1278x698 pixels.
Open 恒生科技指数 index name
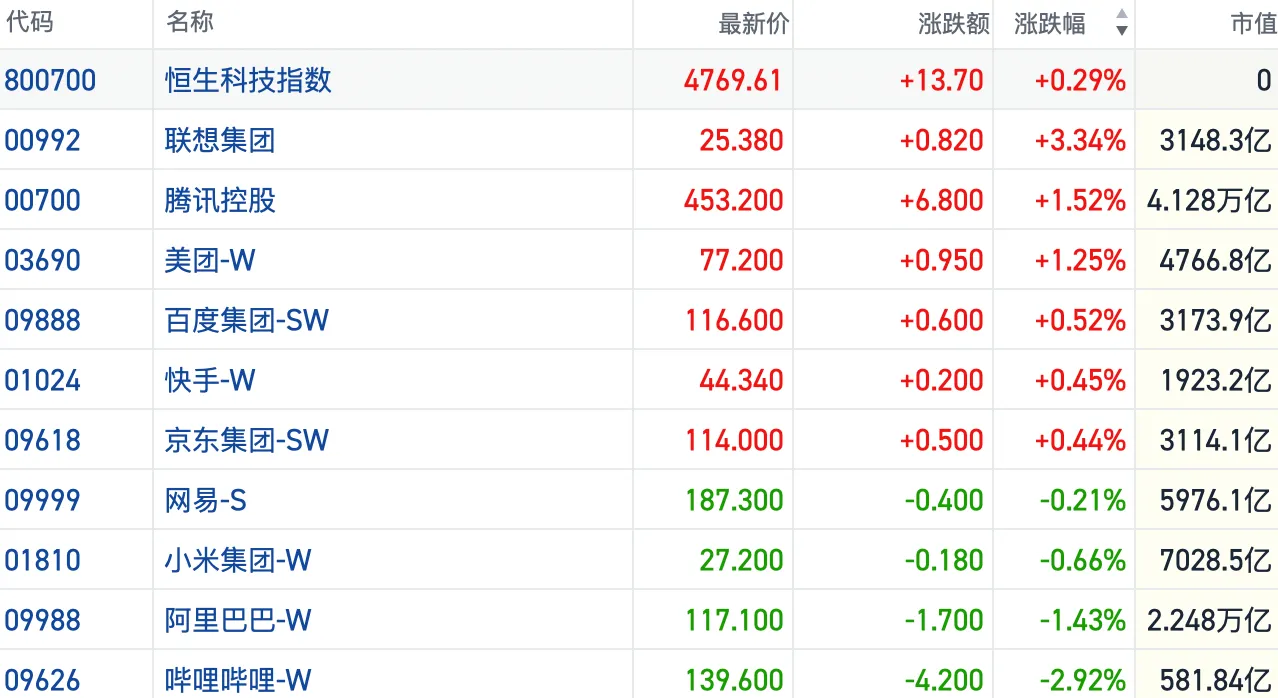pos(249,80)
